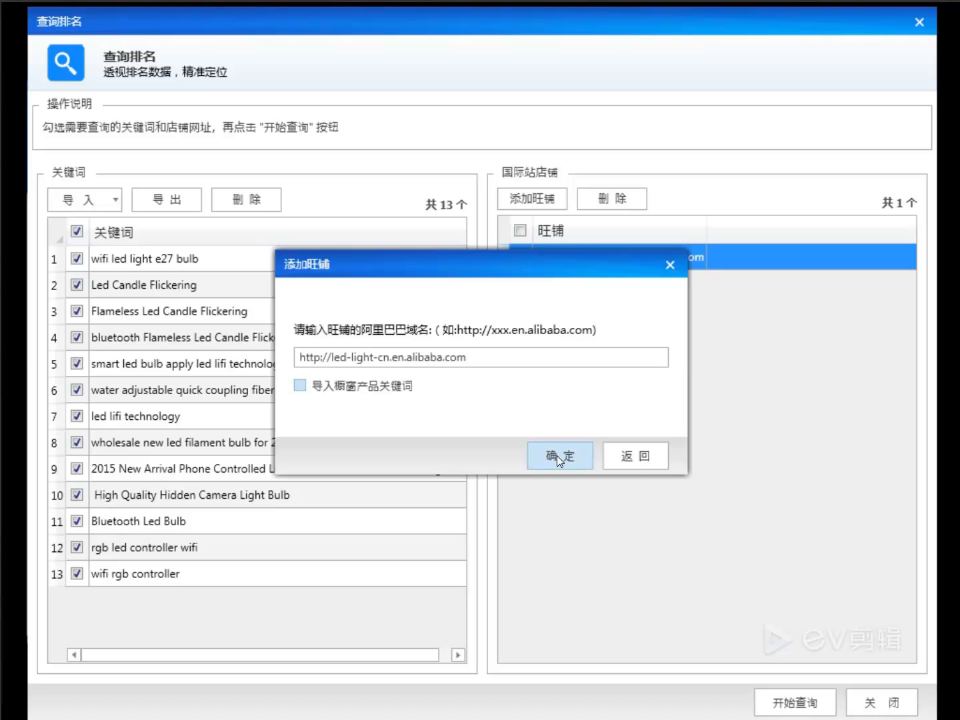Uncheck 'Led Candle Flickering' row 2 checkbox
Image resolution: width=960 pixels, height=720 pixels.
tap(77, 285)
